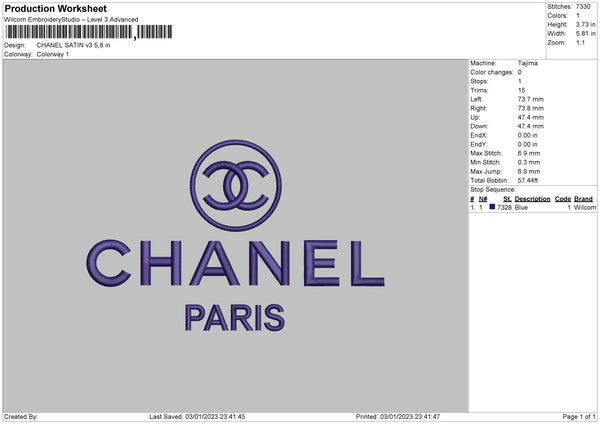This screenshot has width=600, height=424.
Task: Click the interlocking CC circle emblem
Action: pos(236,186)
